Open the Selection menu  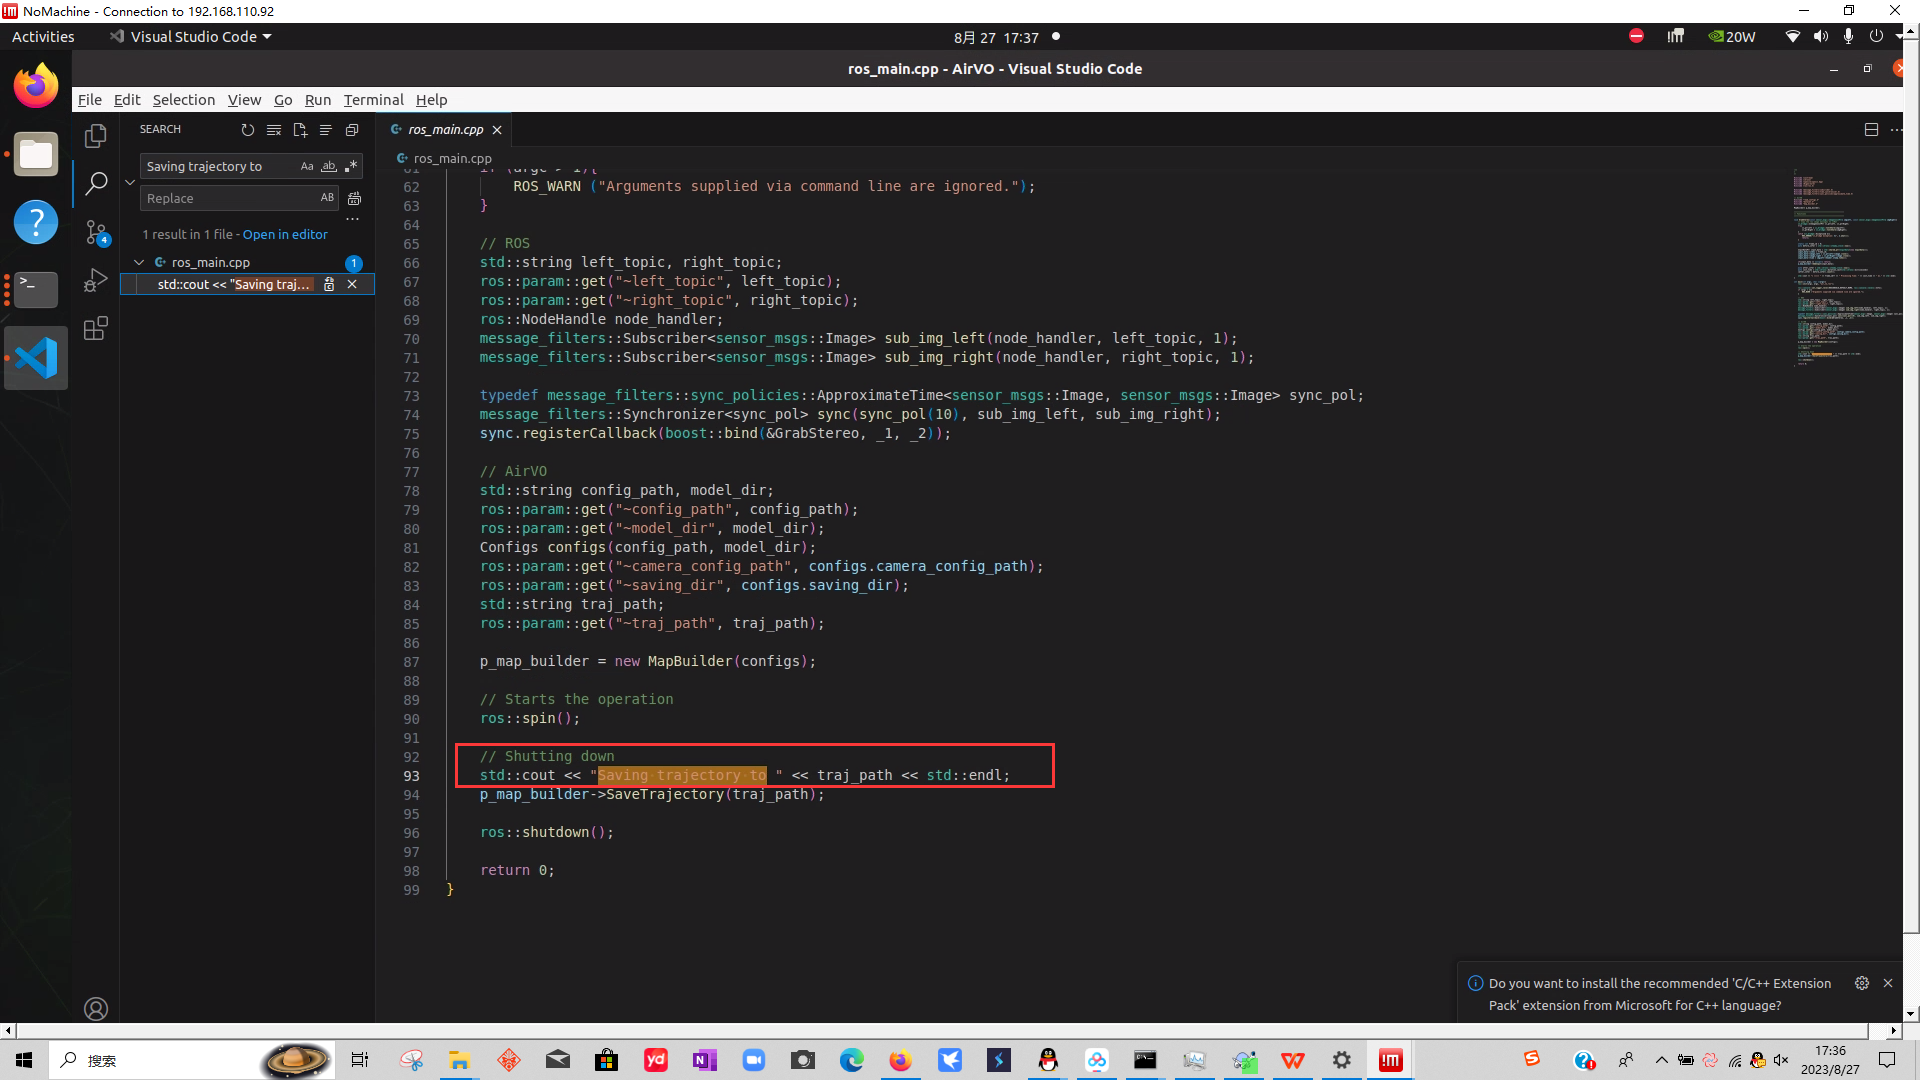(x=183, y=100)
